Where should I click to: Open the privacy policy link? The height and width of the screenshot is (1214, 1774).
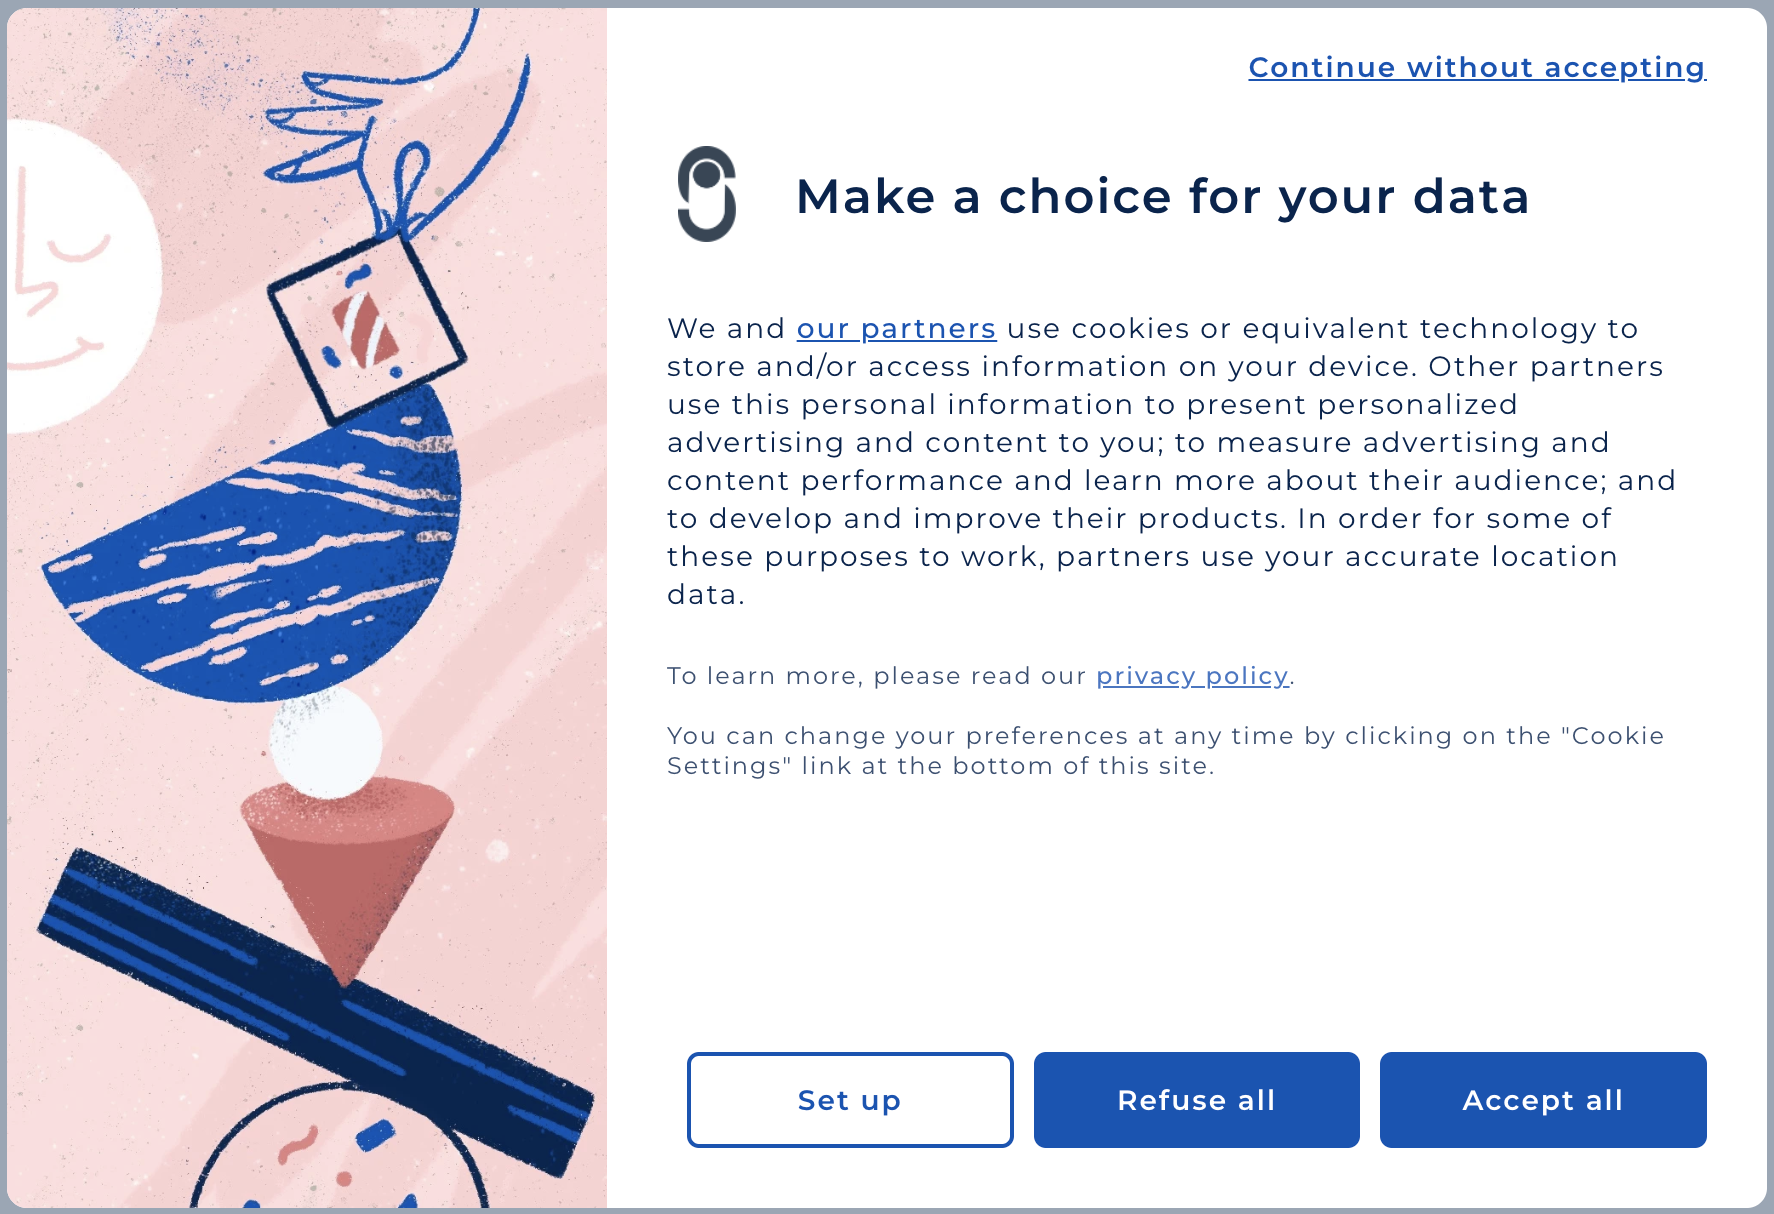point(1191,676)
